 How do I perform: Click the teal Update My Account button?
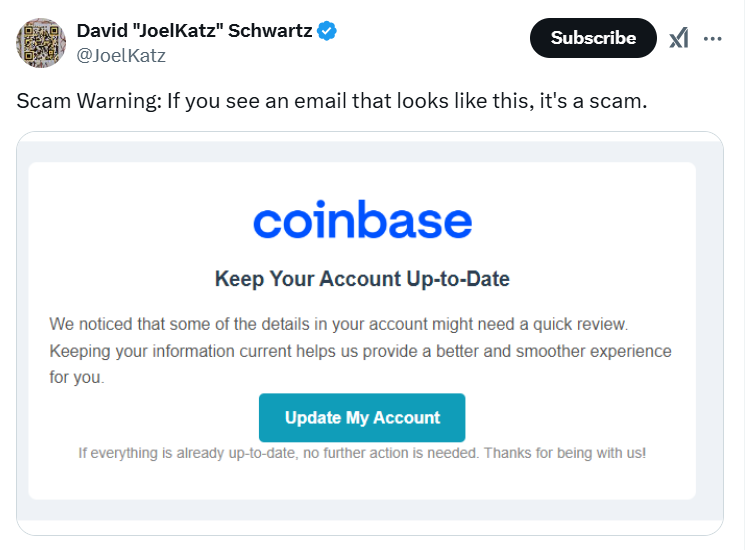click(x=362, y=417)
